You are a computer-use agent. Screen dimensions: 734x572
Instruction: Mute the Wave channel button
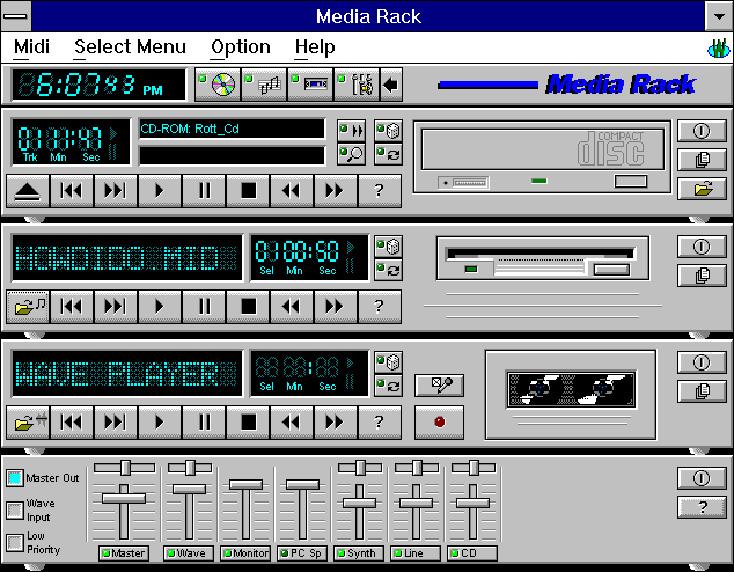click(x=188, y=553)
